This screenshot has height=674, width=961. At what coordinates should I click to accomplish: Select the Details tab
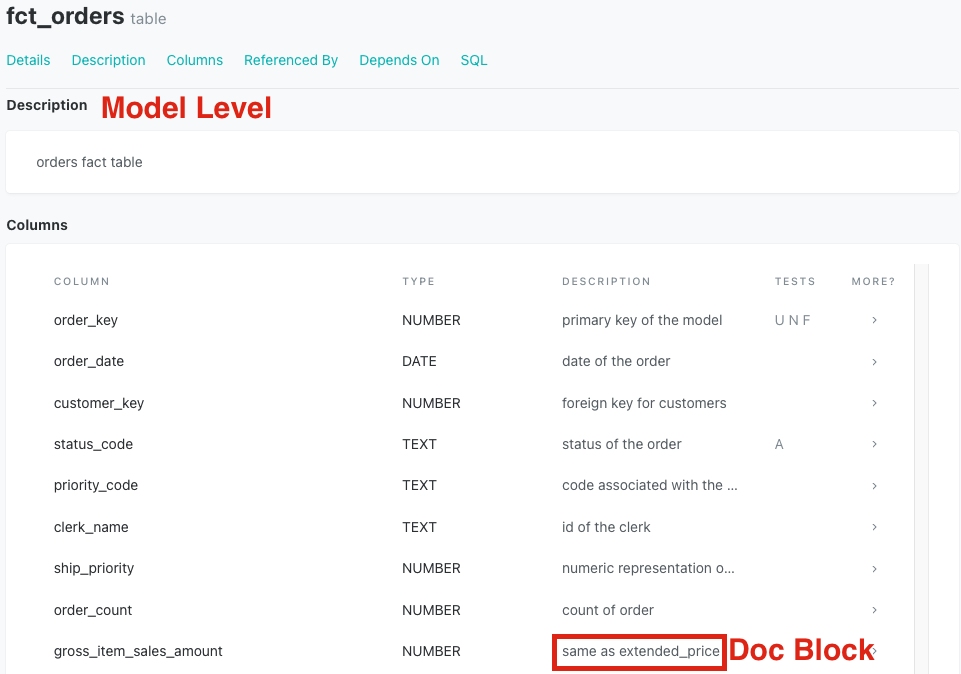(x=28, y=60)
